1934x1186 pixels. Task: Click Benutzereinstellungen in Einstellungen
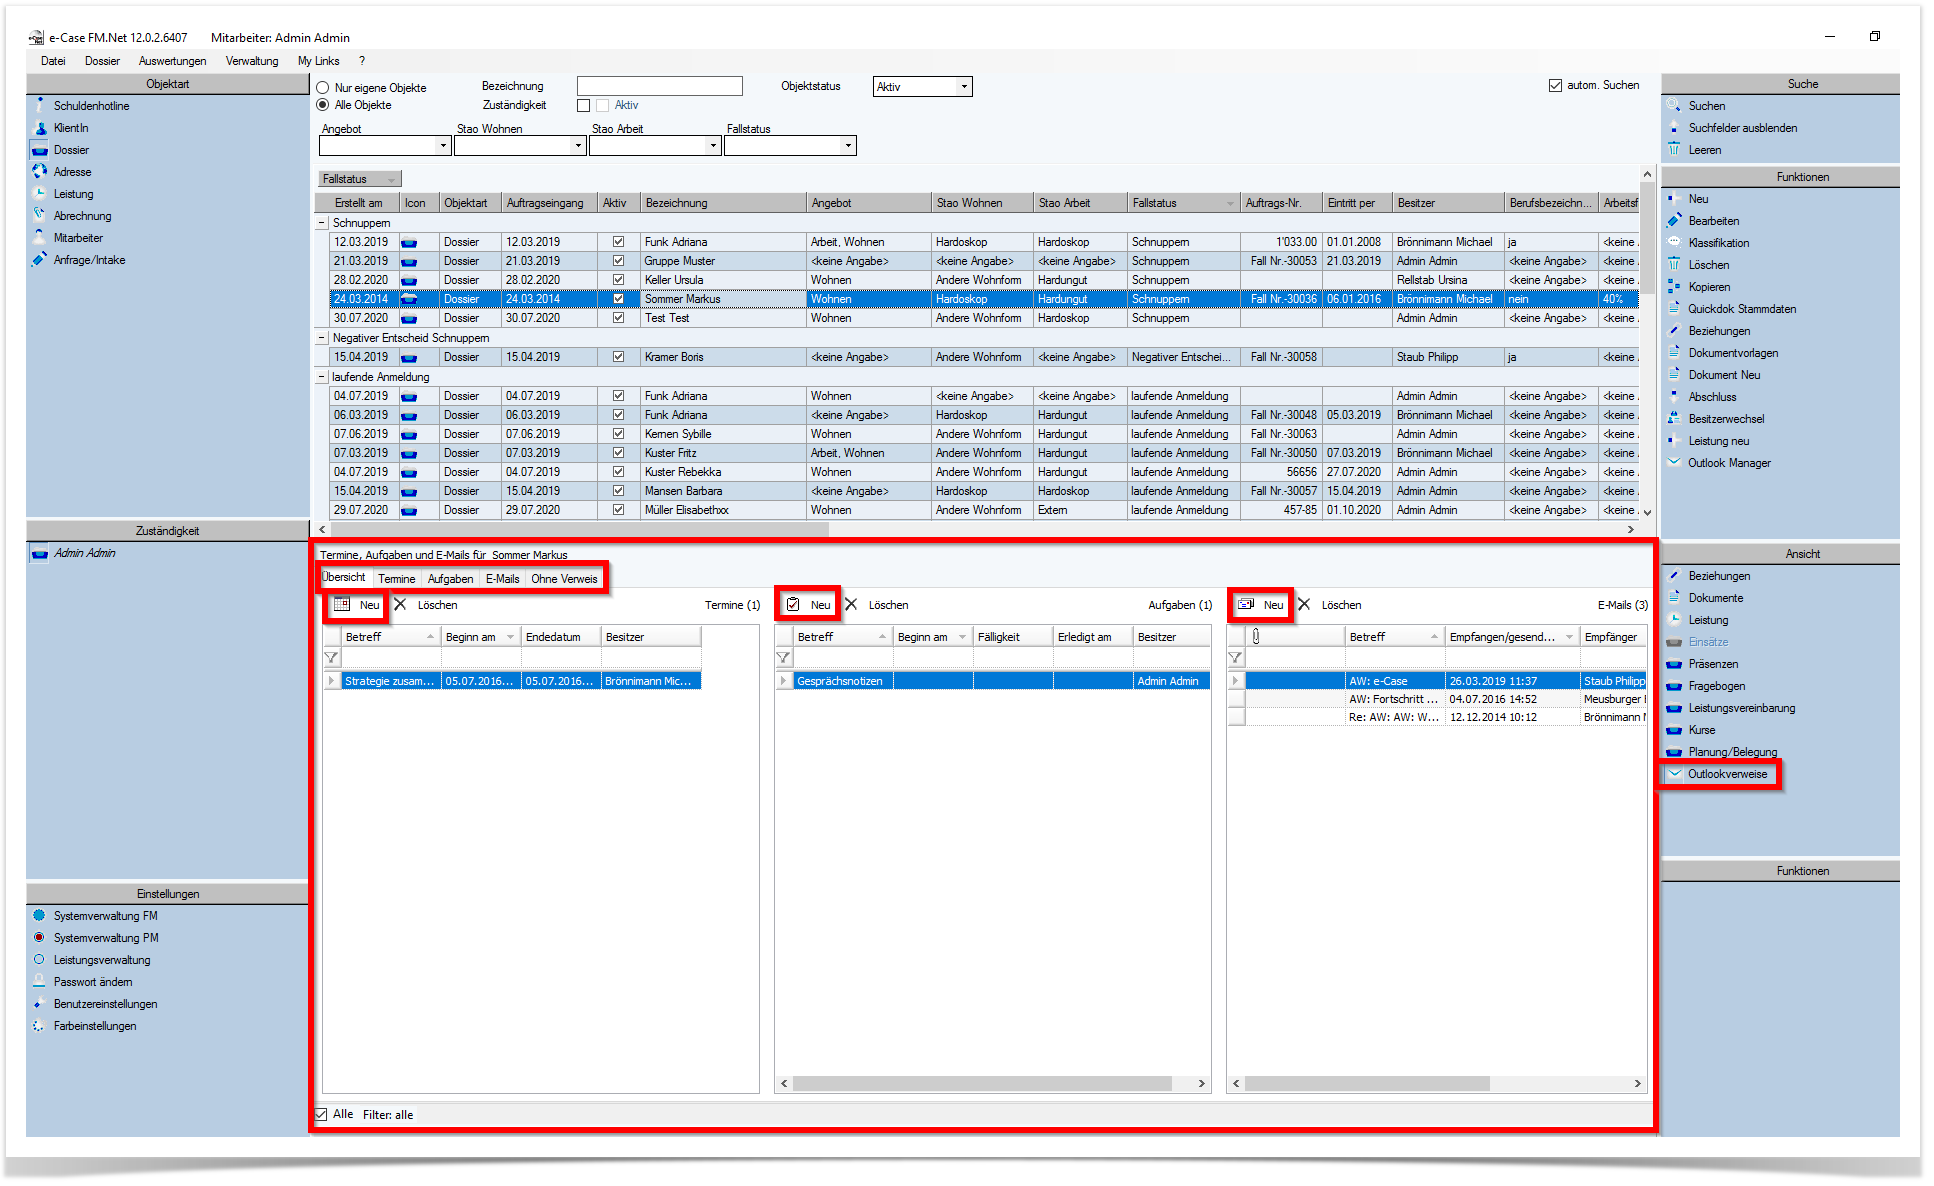(x=105, y=1004)
